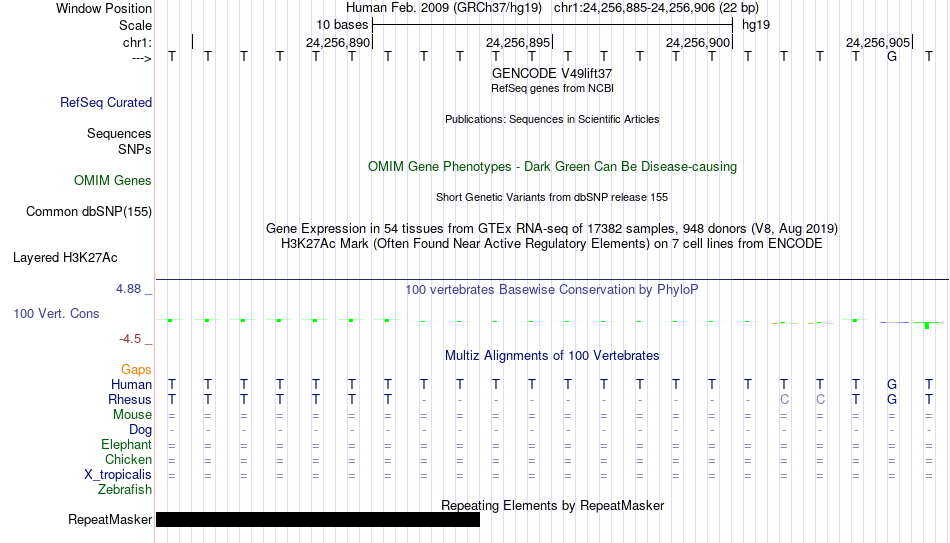Image resolution: width=950 pixels, height=543 pixels.
Task: Open the 100 Vert. Cons label
Action: coord(56,313)
